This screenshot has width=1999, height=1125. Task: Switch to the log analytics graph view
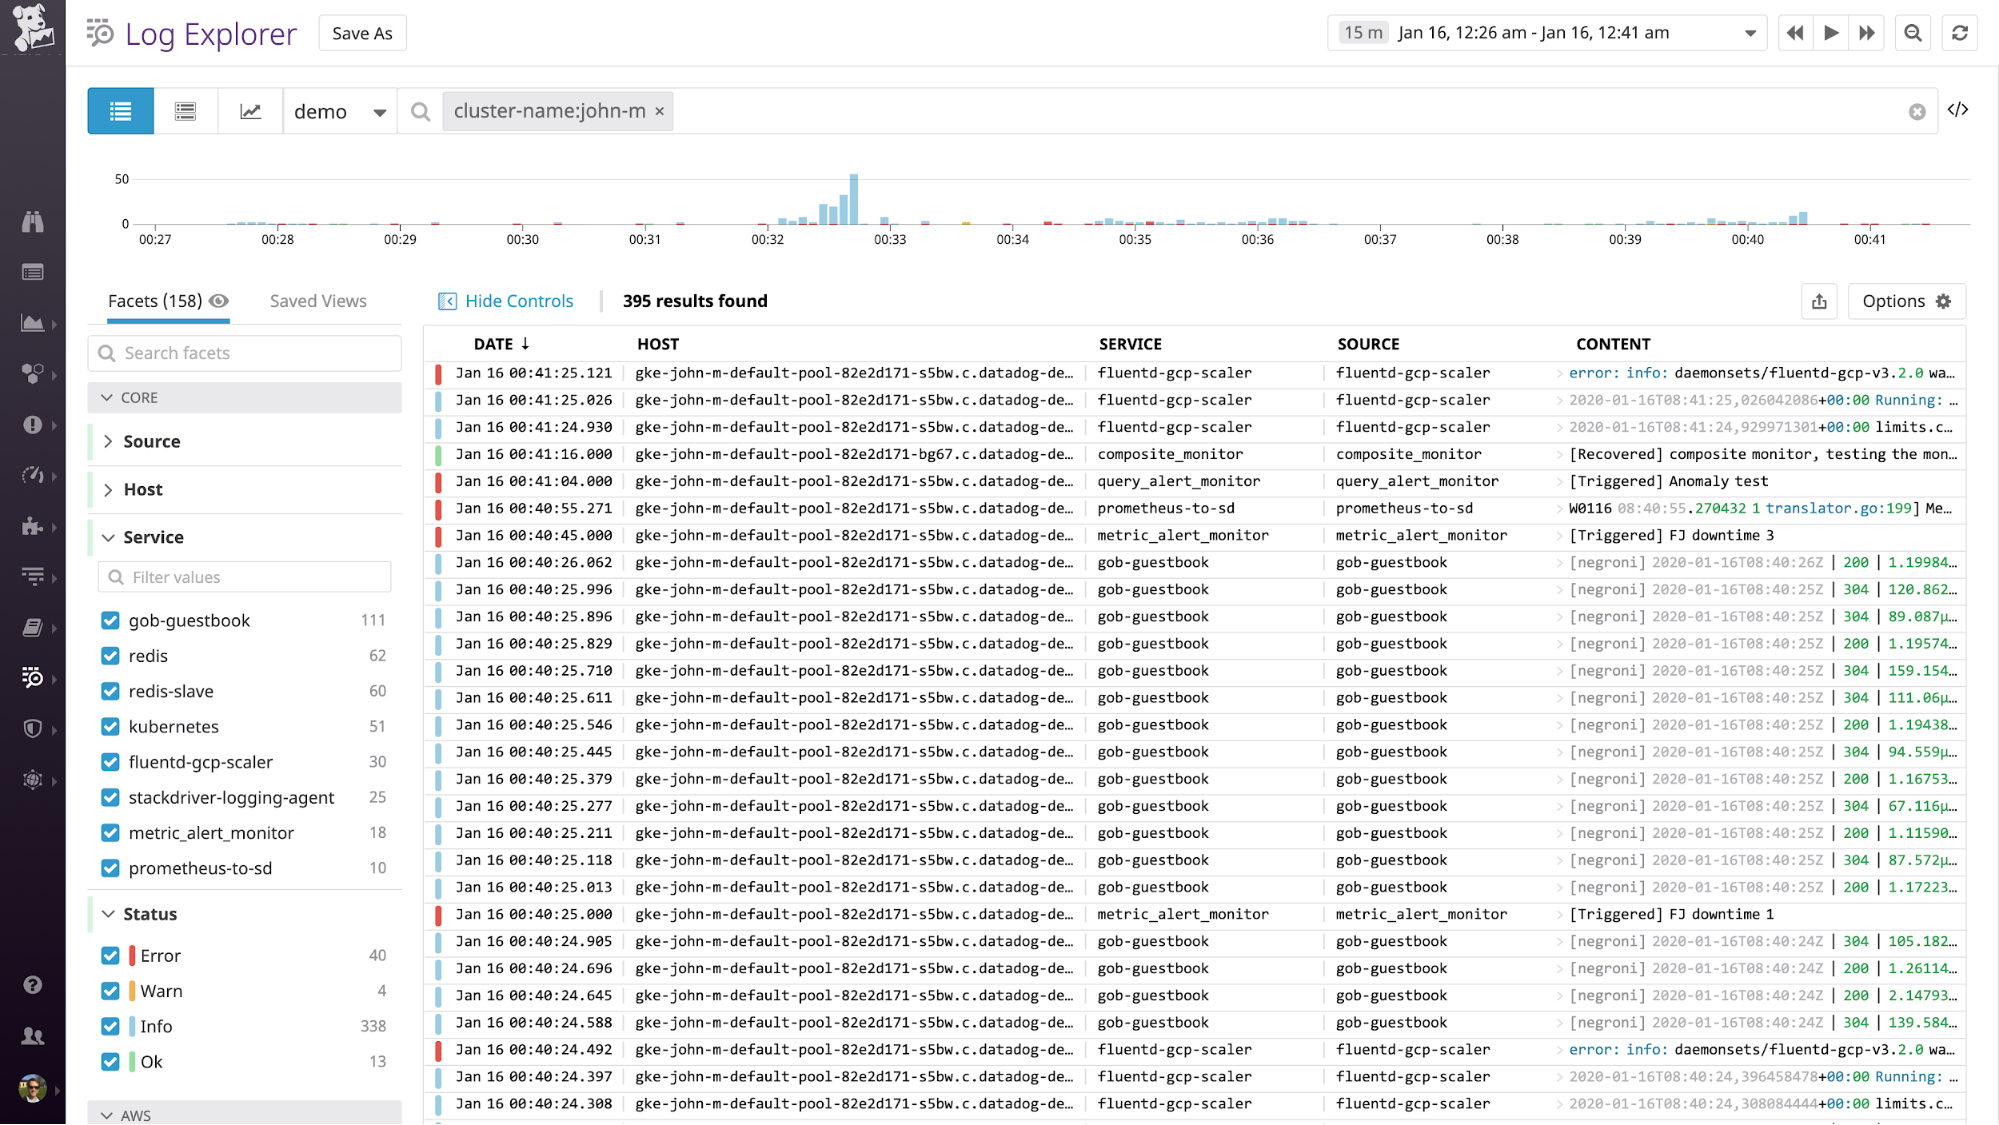point(249,111)
